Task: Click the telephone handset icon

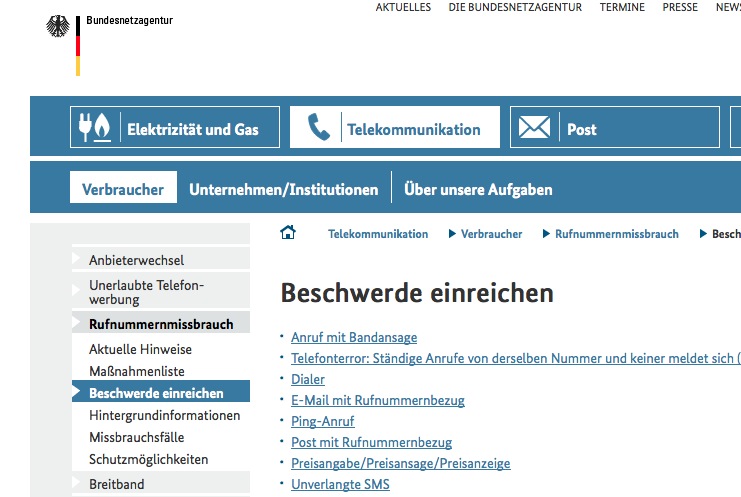Action: tap(318, 129)
